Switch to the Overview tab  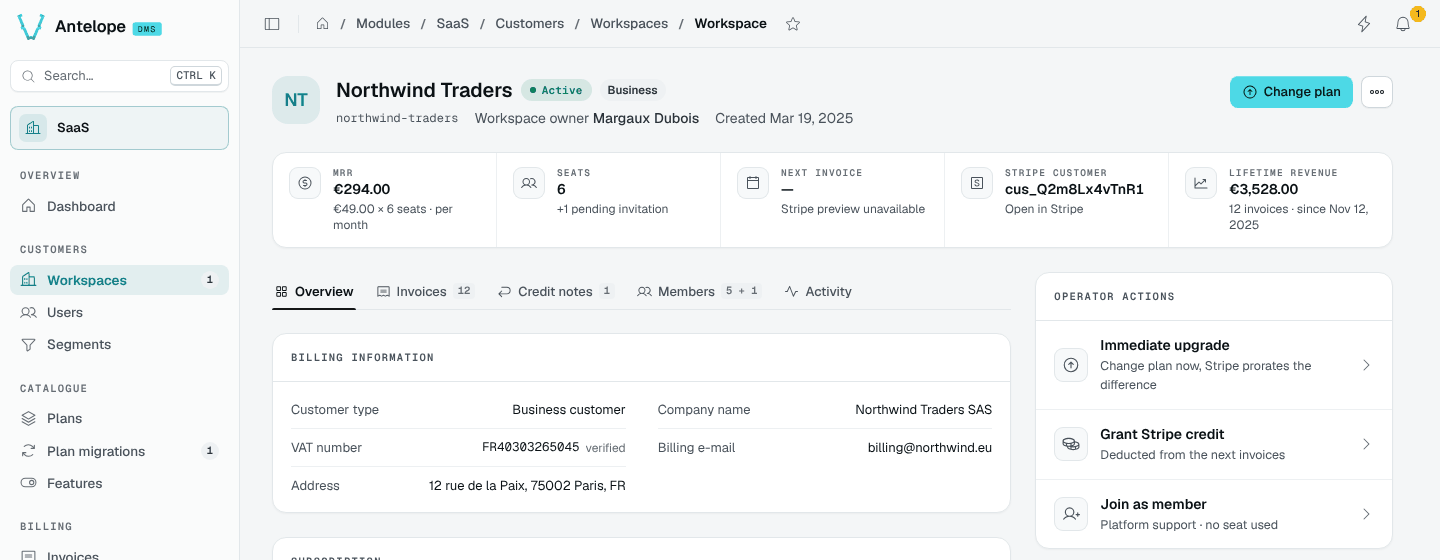tap(314, 292)
